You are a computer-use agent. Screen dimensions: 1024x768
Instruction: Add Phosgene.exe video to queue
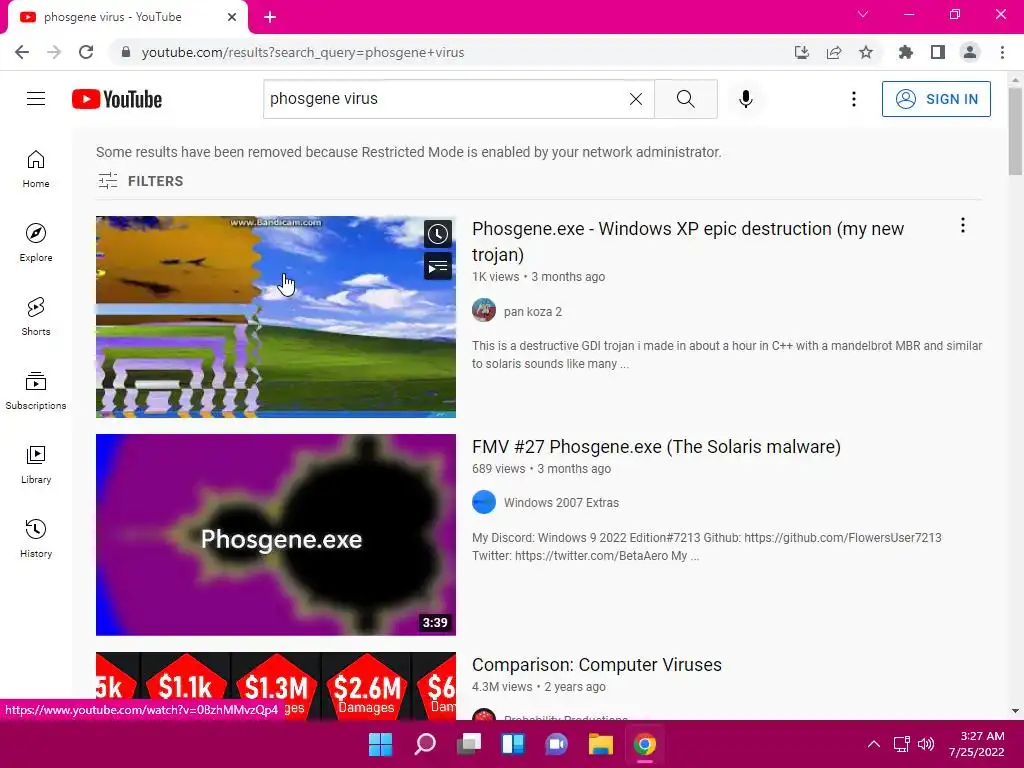click(x=438, y=266)
